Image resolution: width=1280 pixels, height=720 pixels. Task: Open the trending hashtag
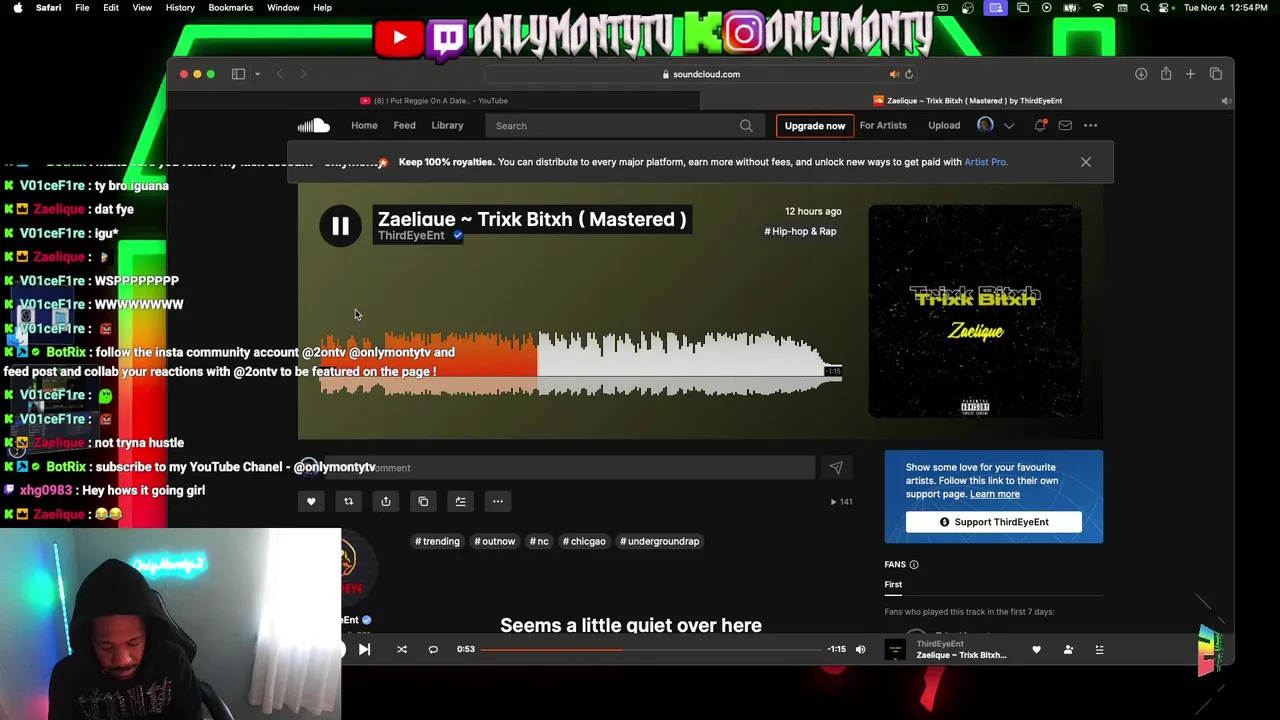[437, 541]
